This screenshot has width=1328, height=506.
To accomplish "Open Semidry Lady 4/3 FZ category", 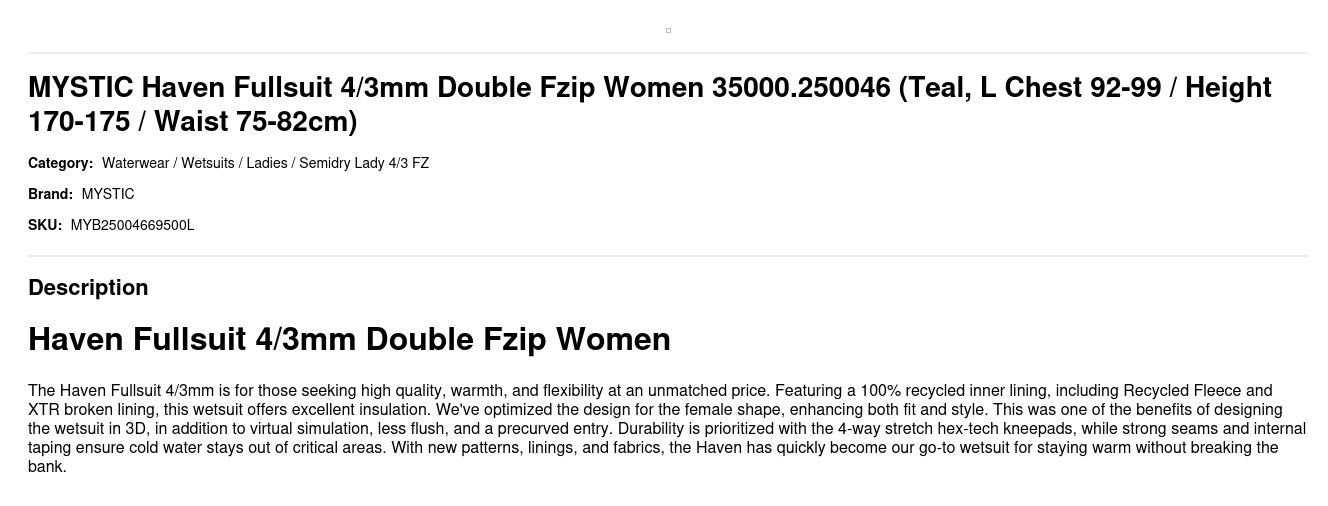I will point(364,163).
